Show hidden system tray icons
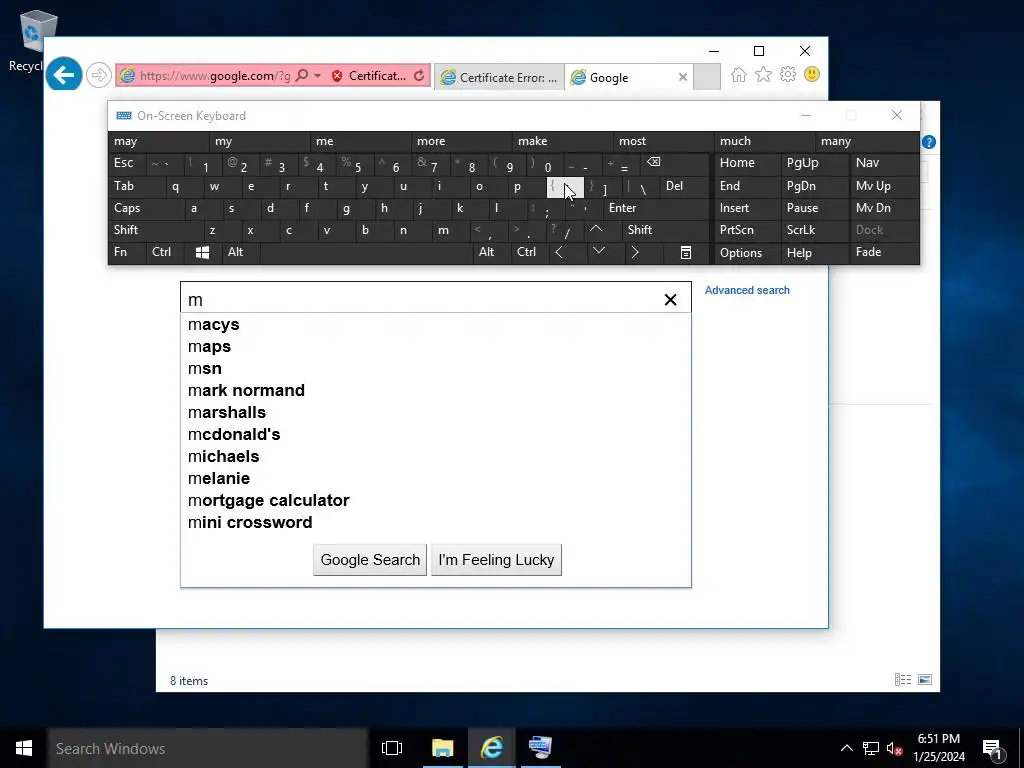Screen dimensions: 1024x768 (x=846, y=748)
